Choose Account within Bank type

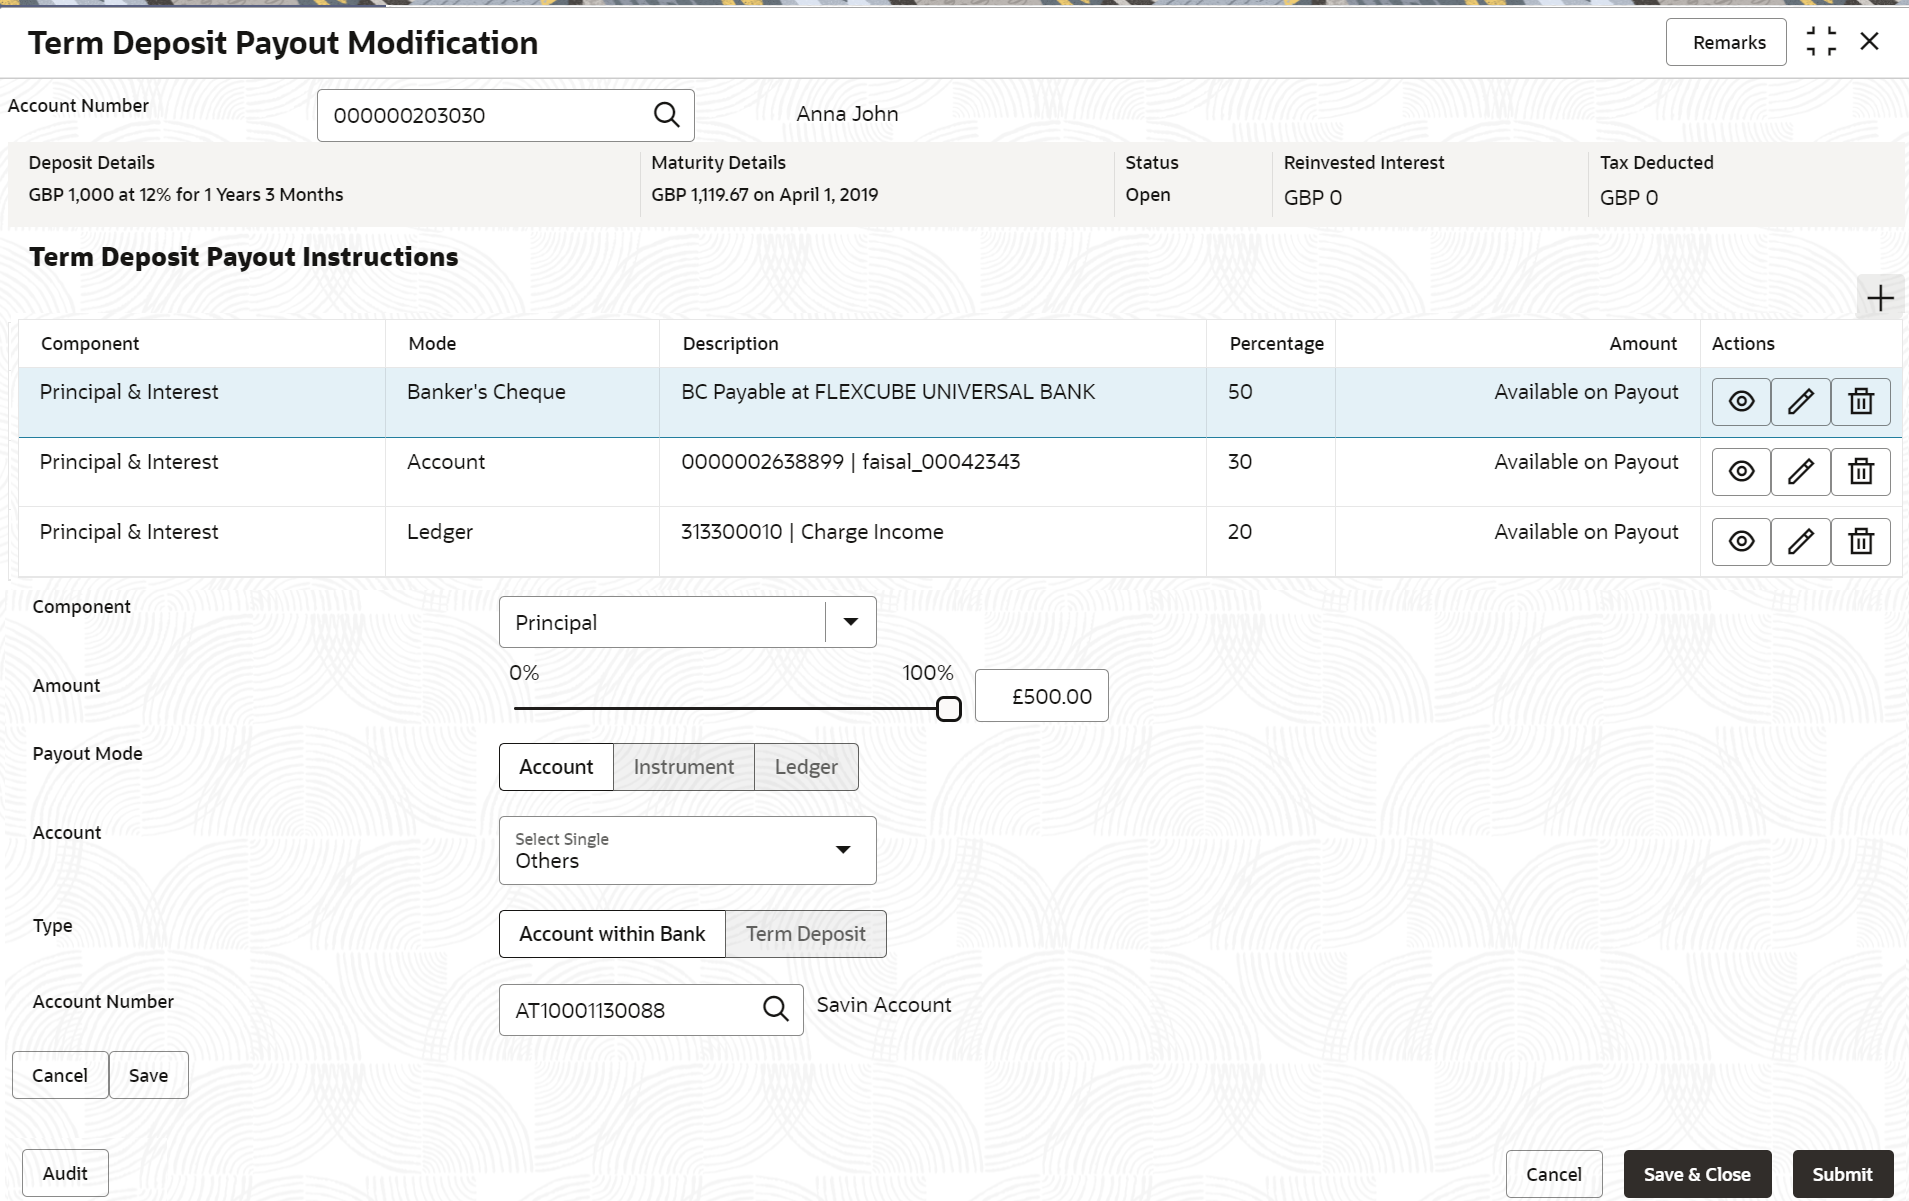[612, 934]
